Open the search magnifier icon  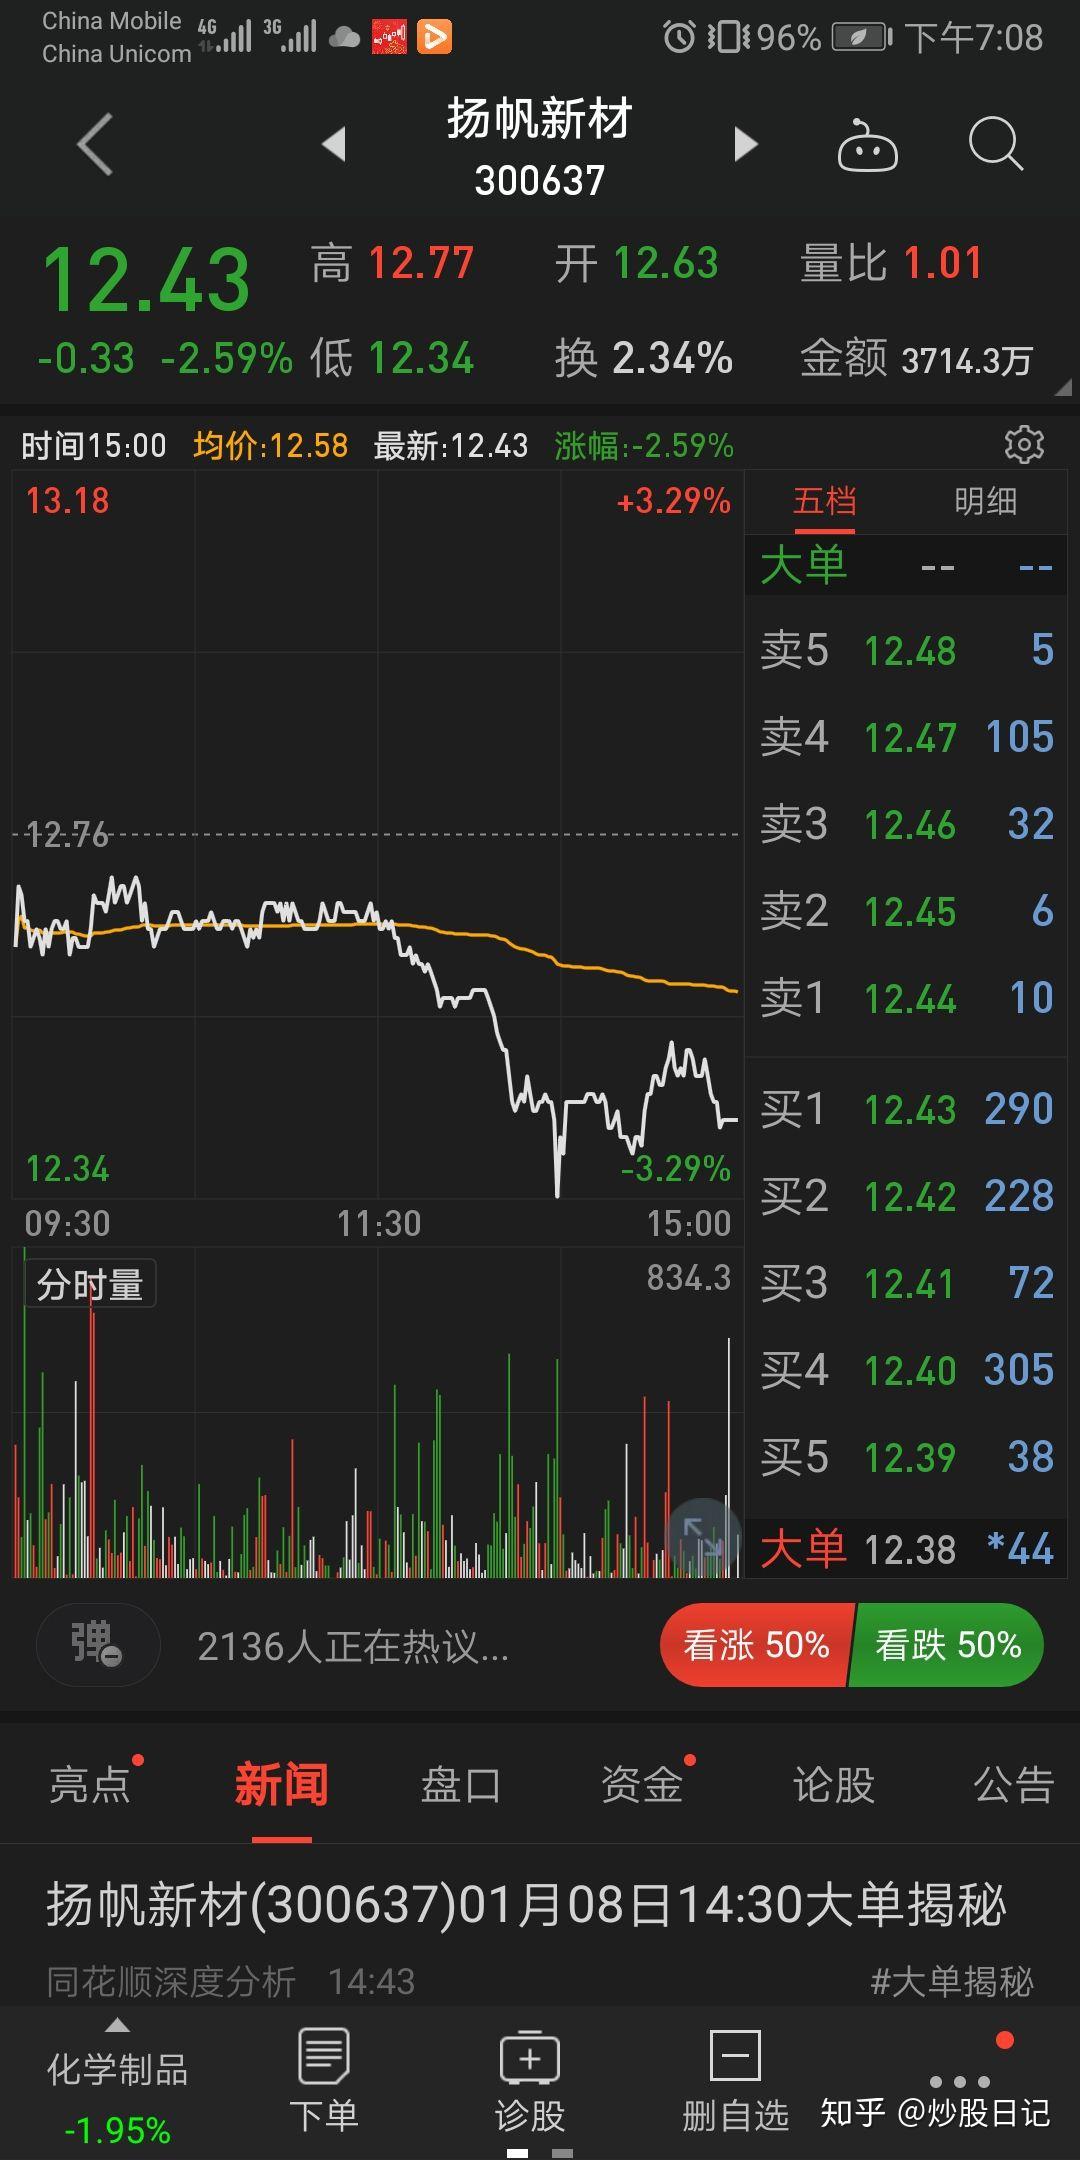(995, 146)
